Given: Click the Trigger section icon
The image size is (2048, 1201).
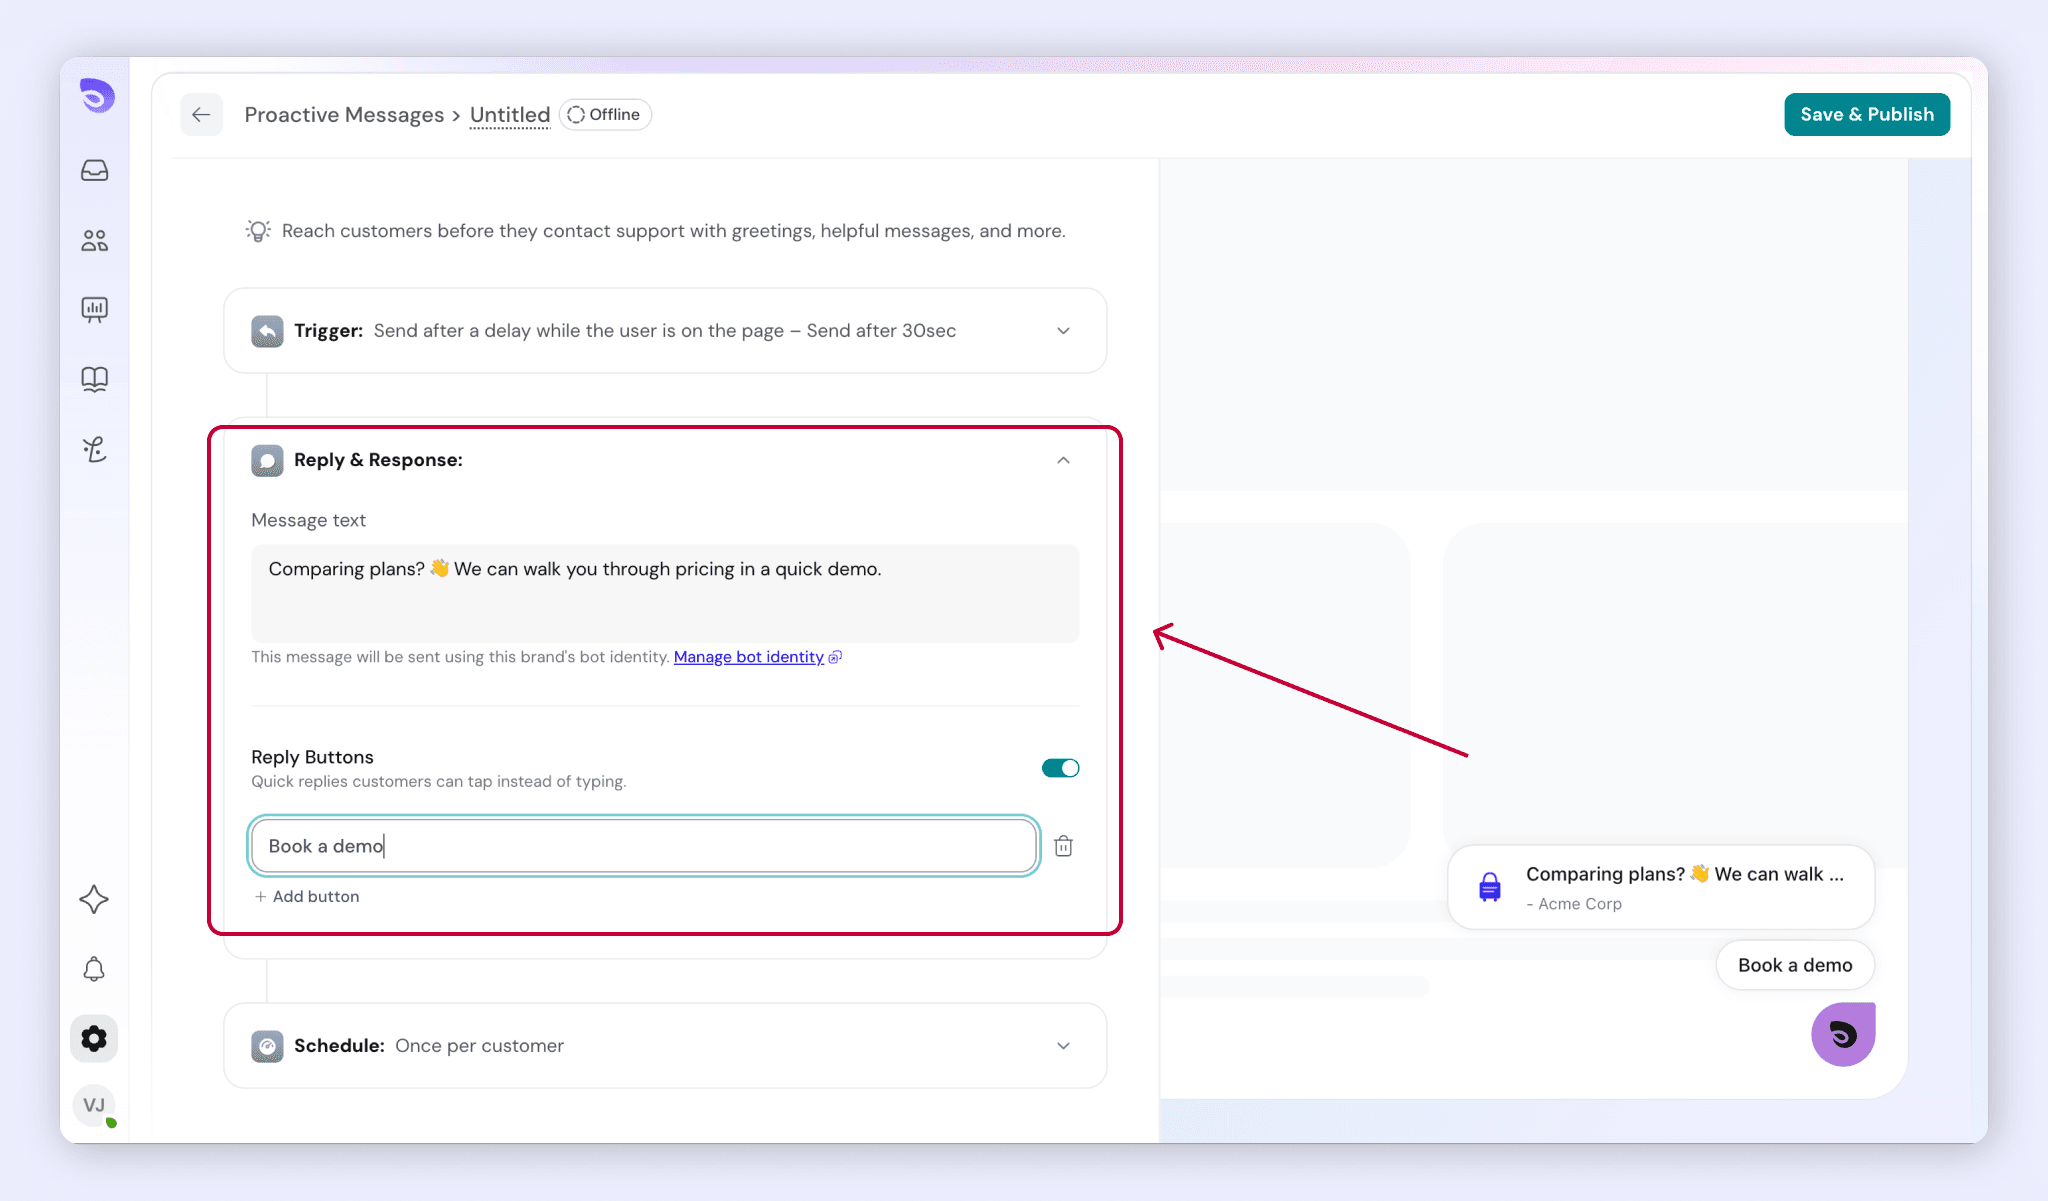Looking at the screenshot, I should [267, 331].
